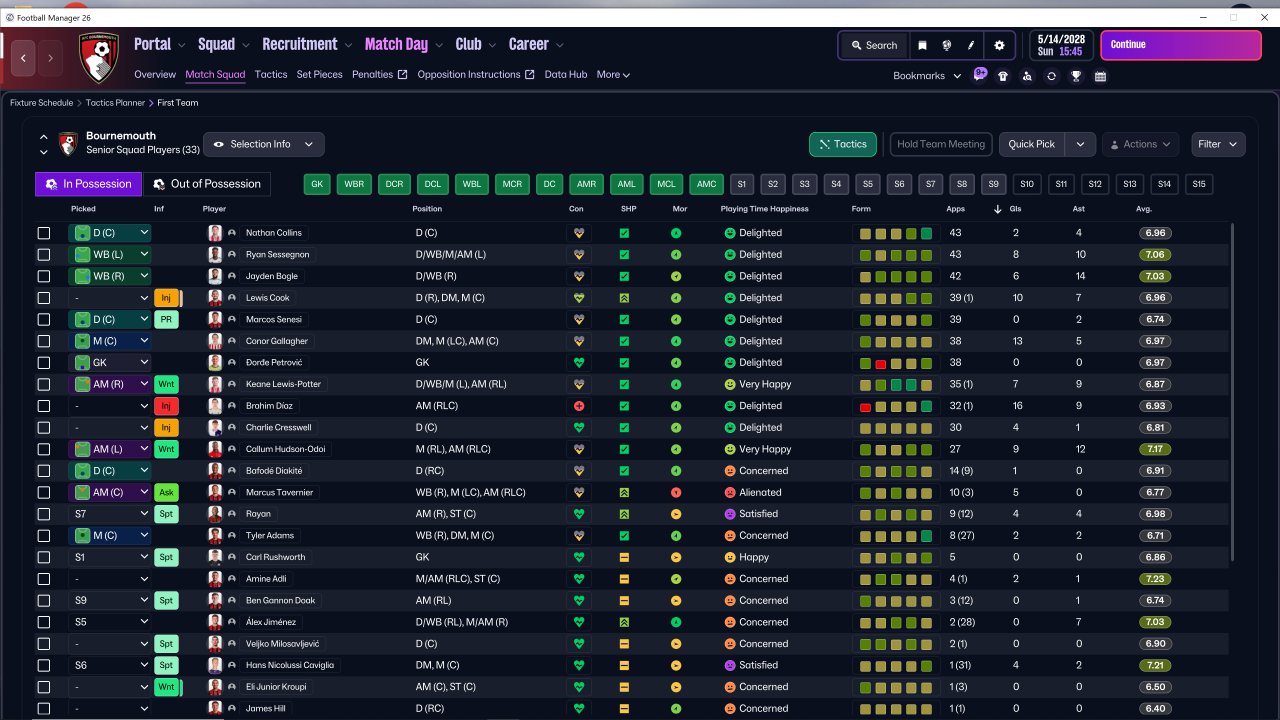The width and height of the screenshot is (1280, 720).
Task: Click the scouting search icon in the bookmarks bar
Action: tap(1027, 76)
